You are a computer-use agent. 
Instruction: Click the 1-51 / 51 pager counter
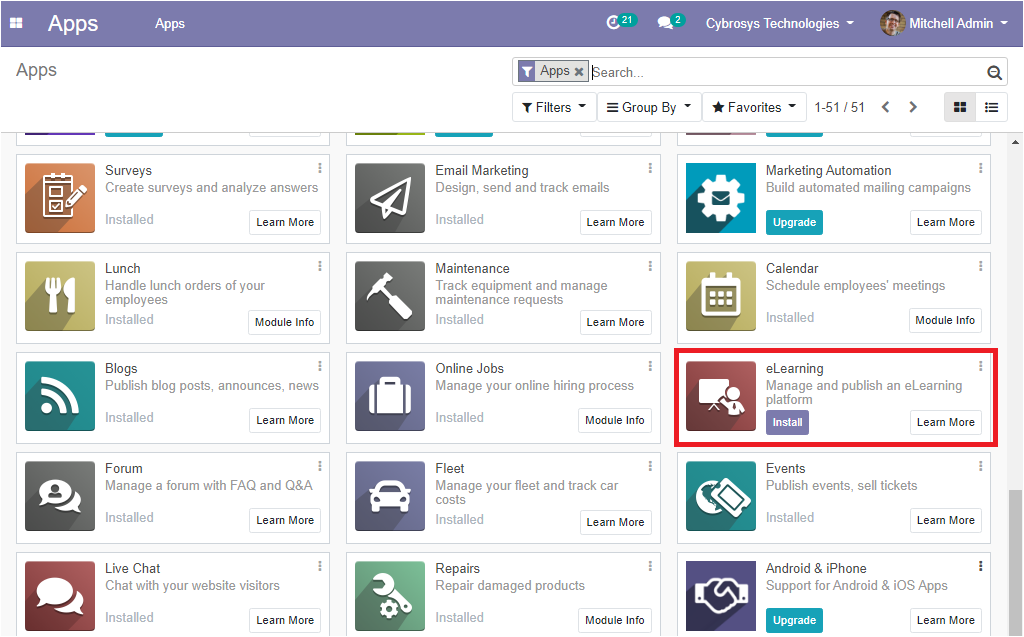point(839,107)
